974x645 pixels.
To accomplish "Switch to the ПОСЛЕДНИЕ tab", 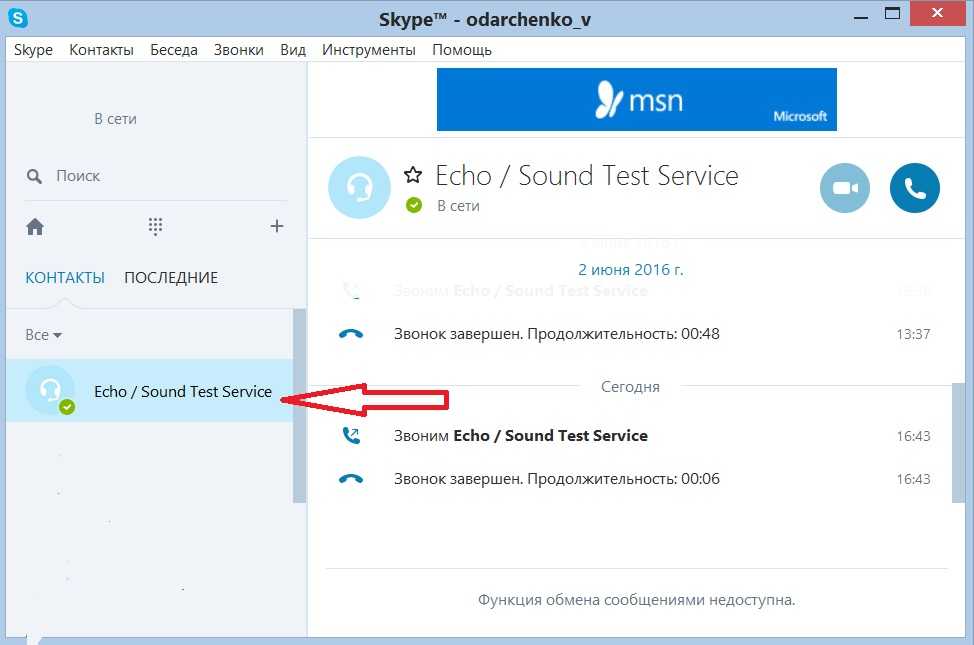I will (x=171, y=278).
